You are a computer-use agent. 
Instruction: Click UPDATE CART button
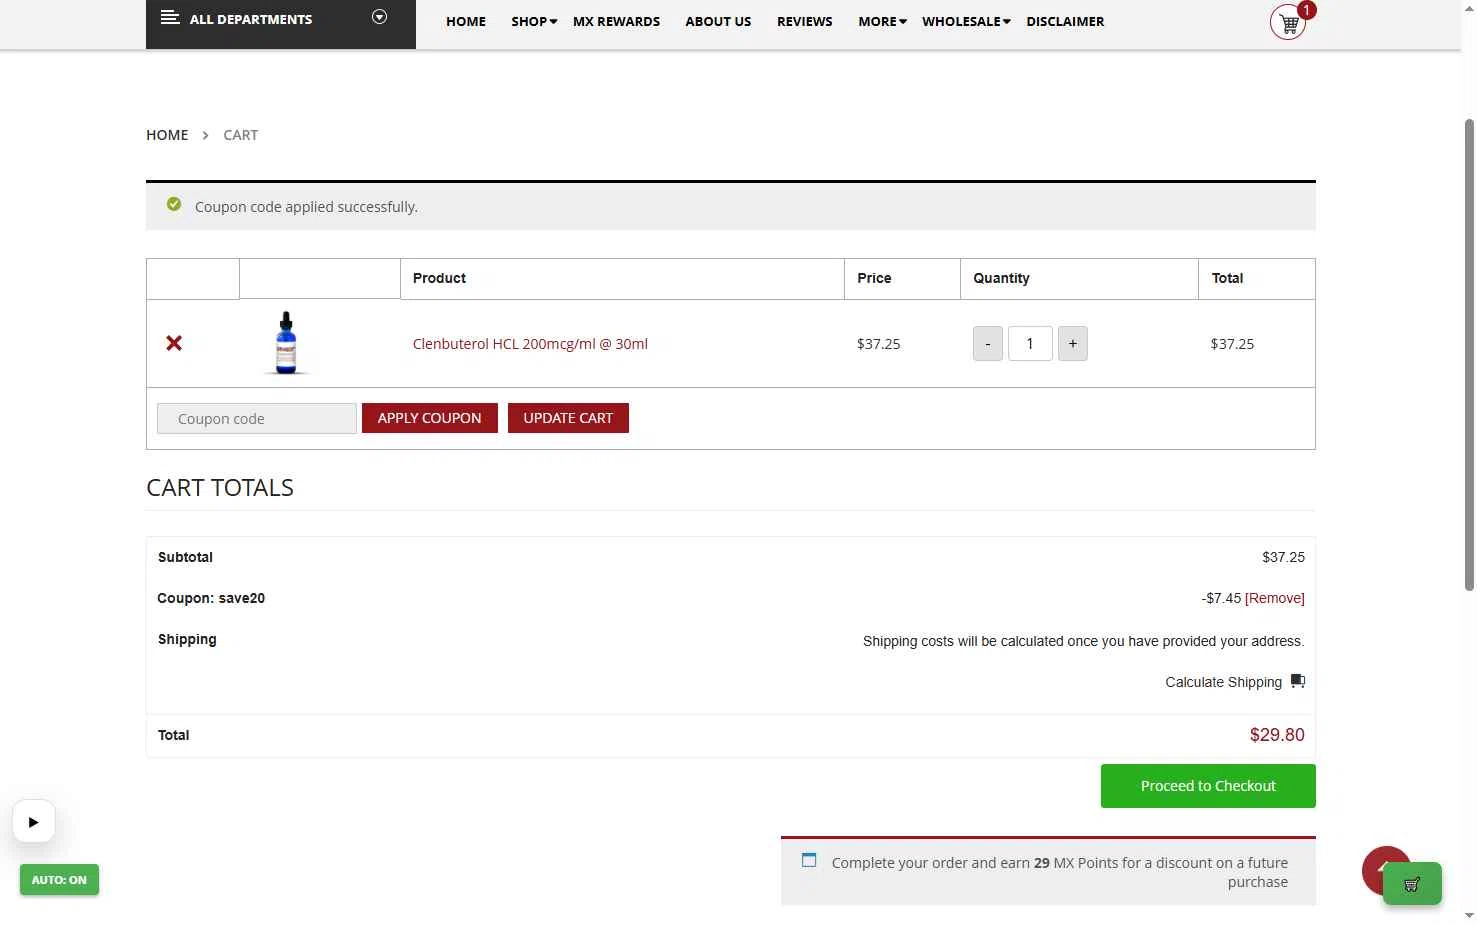coord(568,418)
